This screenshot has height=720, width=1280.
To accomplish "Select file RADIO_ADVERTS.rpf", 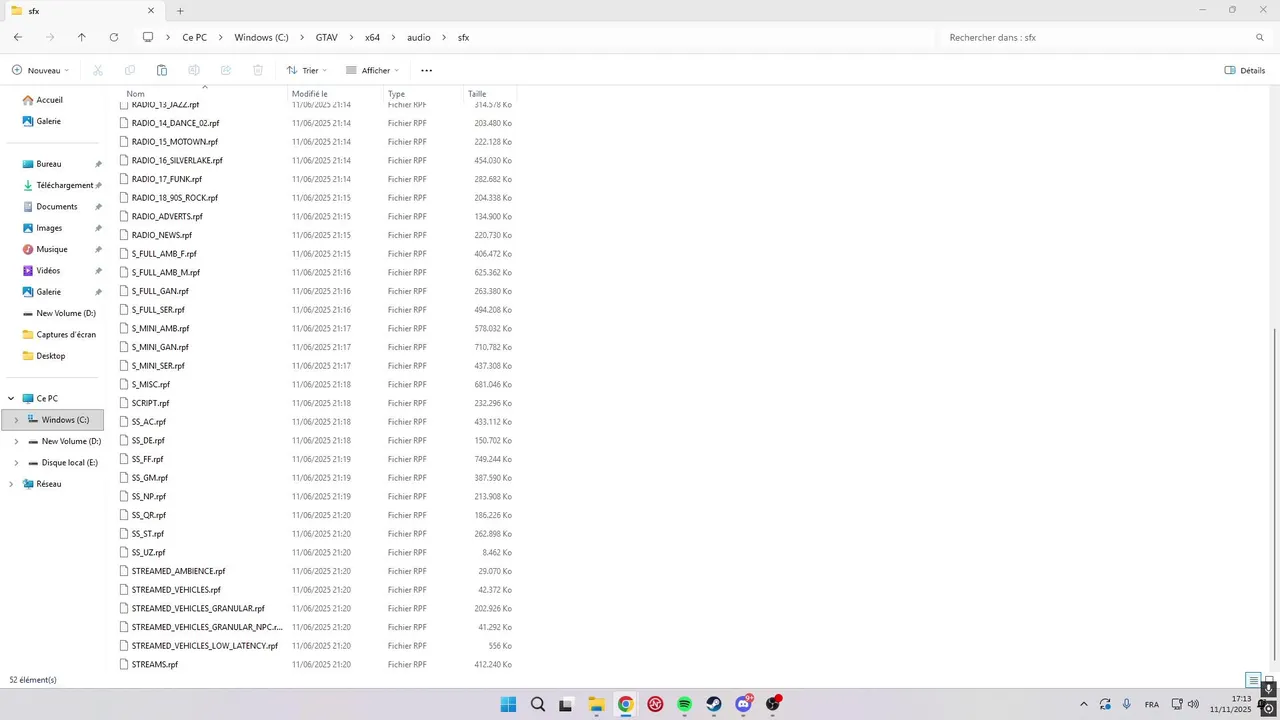I will pyautogui.click(x=167, y=216).
